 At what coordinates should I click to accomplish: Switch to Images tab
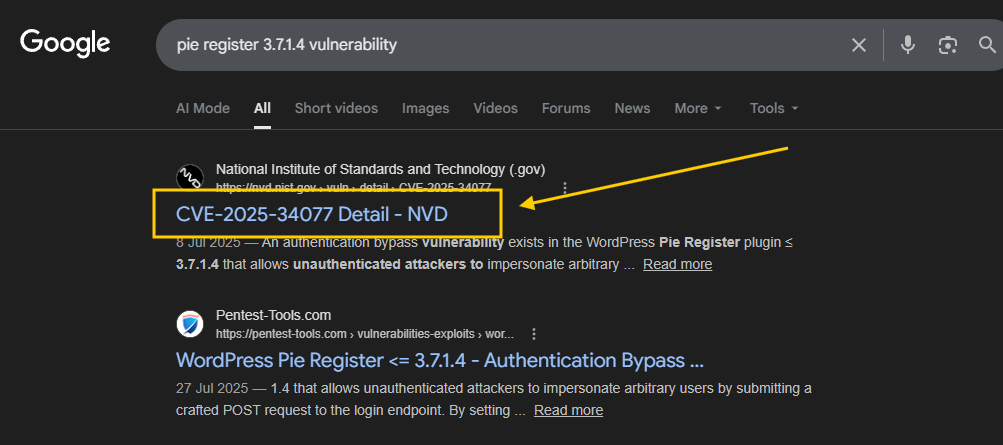point(425,108)
